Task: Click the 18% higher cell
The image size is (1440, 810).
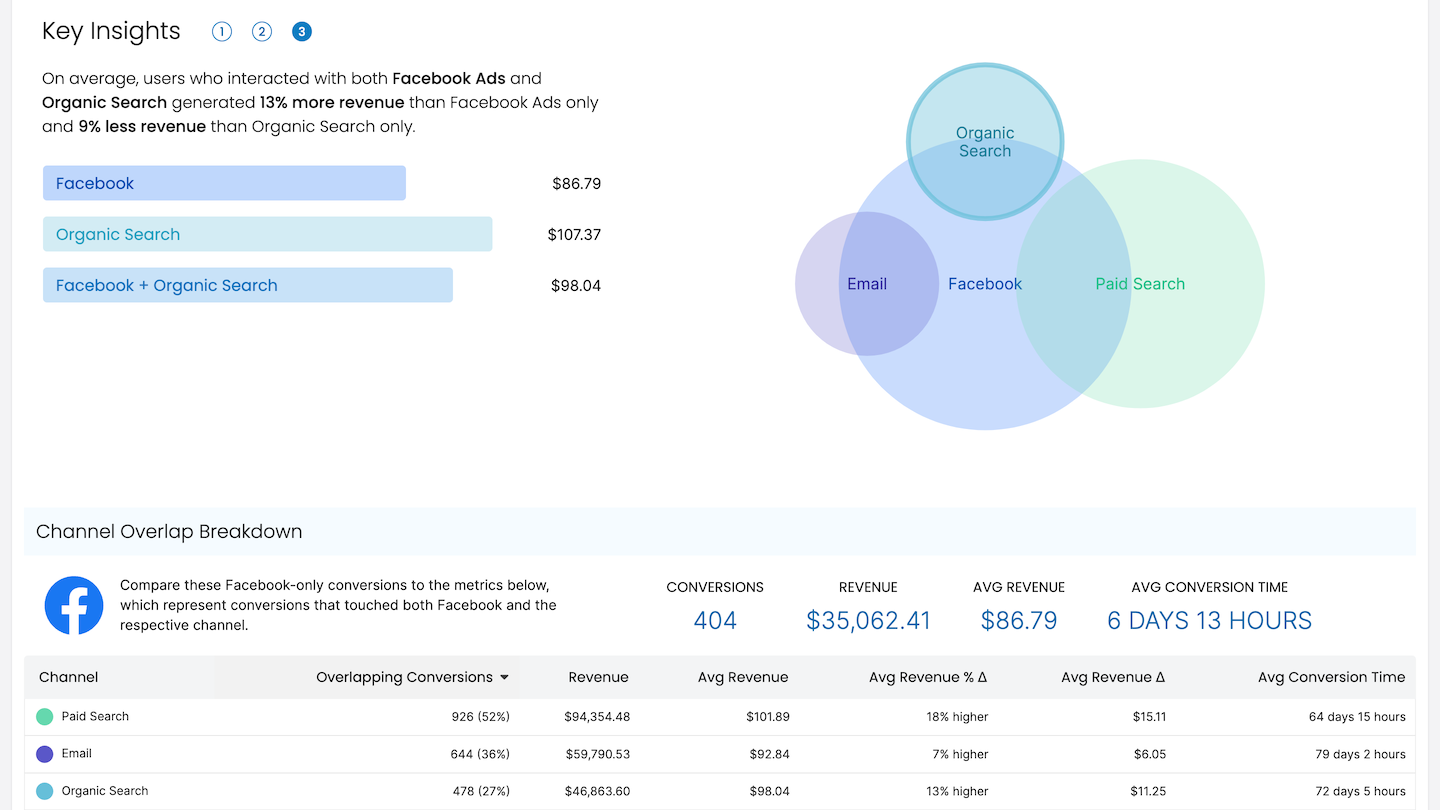Action: 957,717
